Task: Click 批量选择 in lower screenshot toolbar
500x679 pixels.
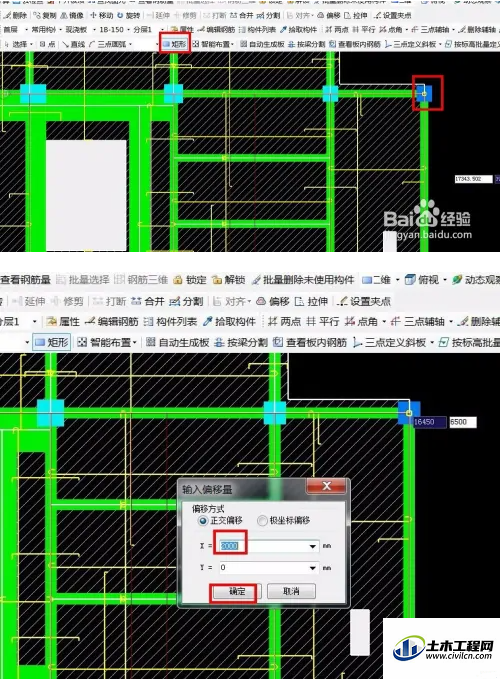Action: (83, 280)
